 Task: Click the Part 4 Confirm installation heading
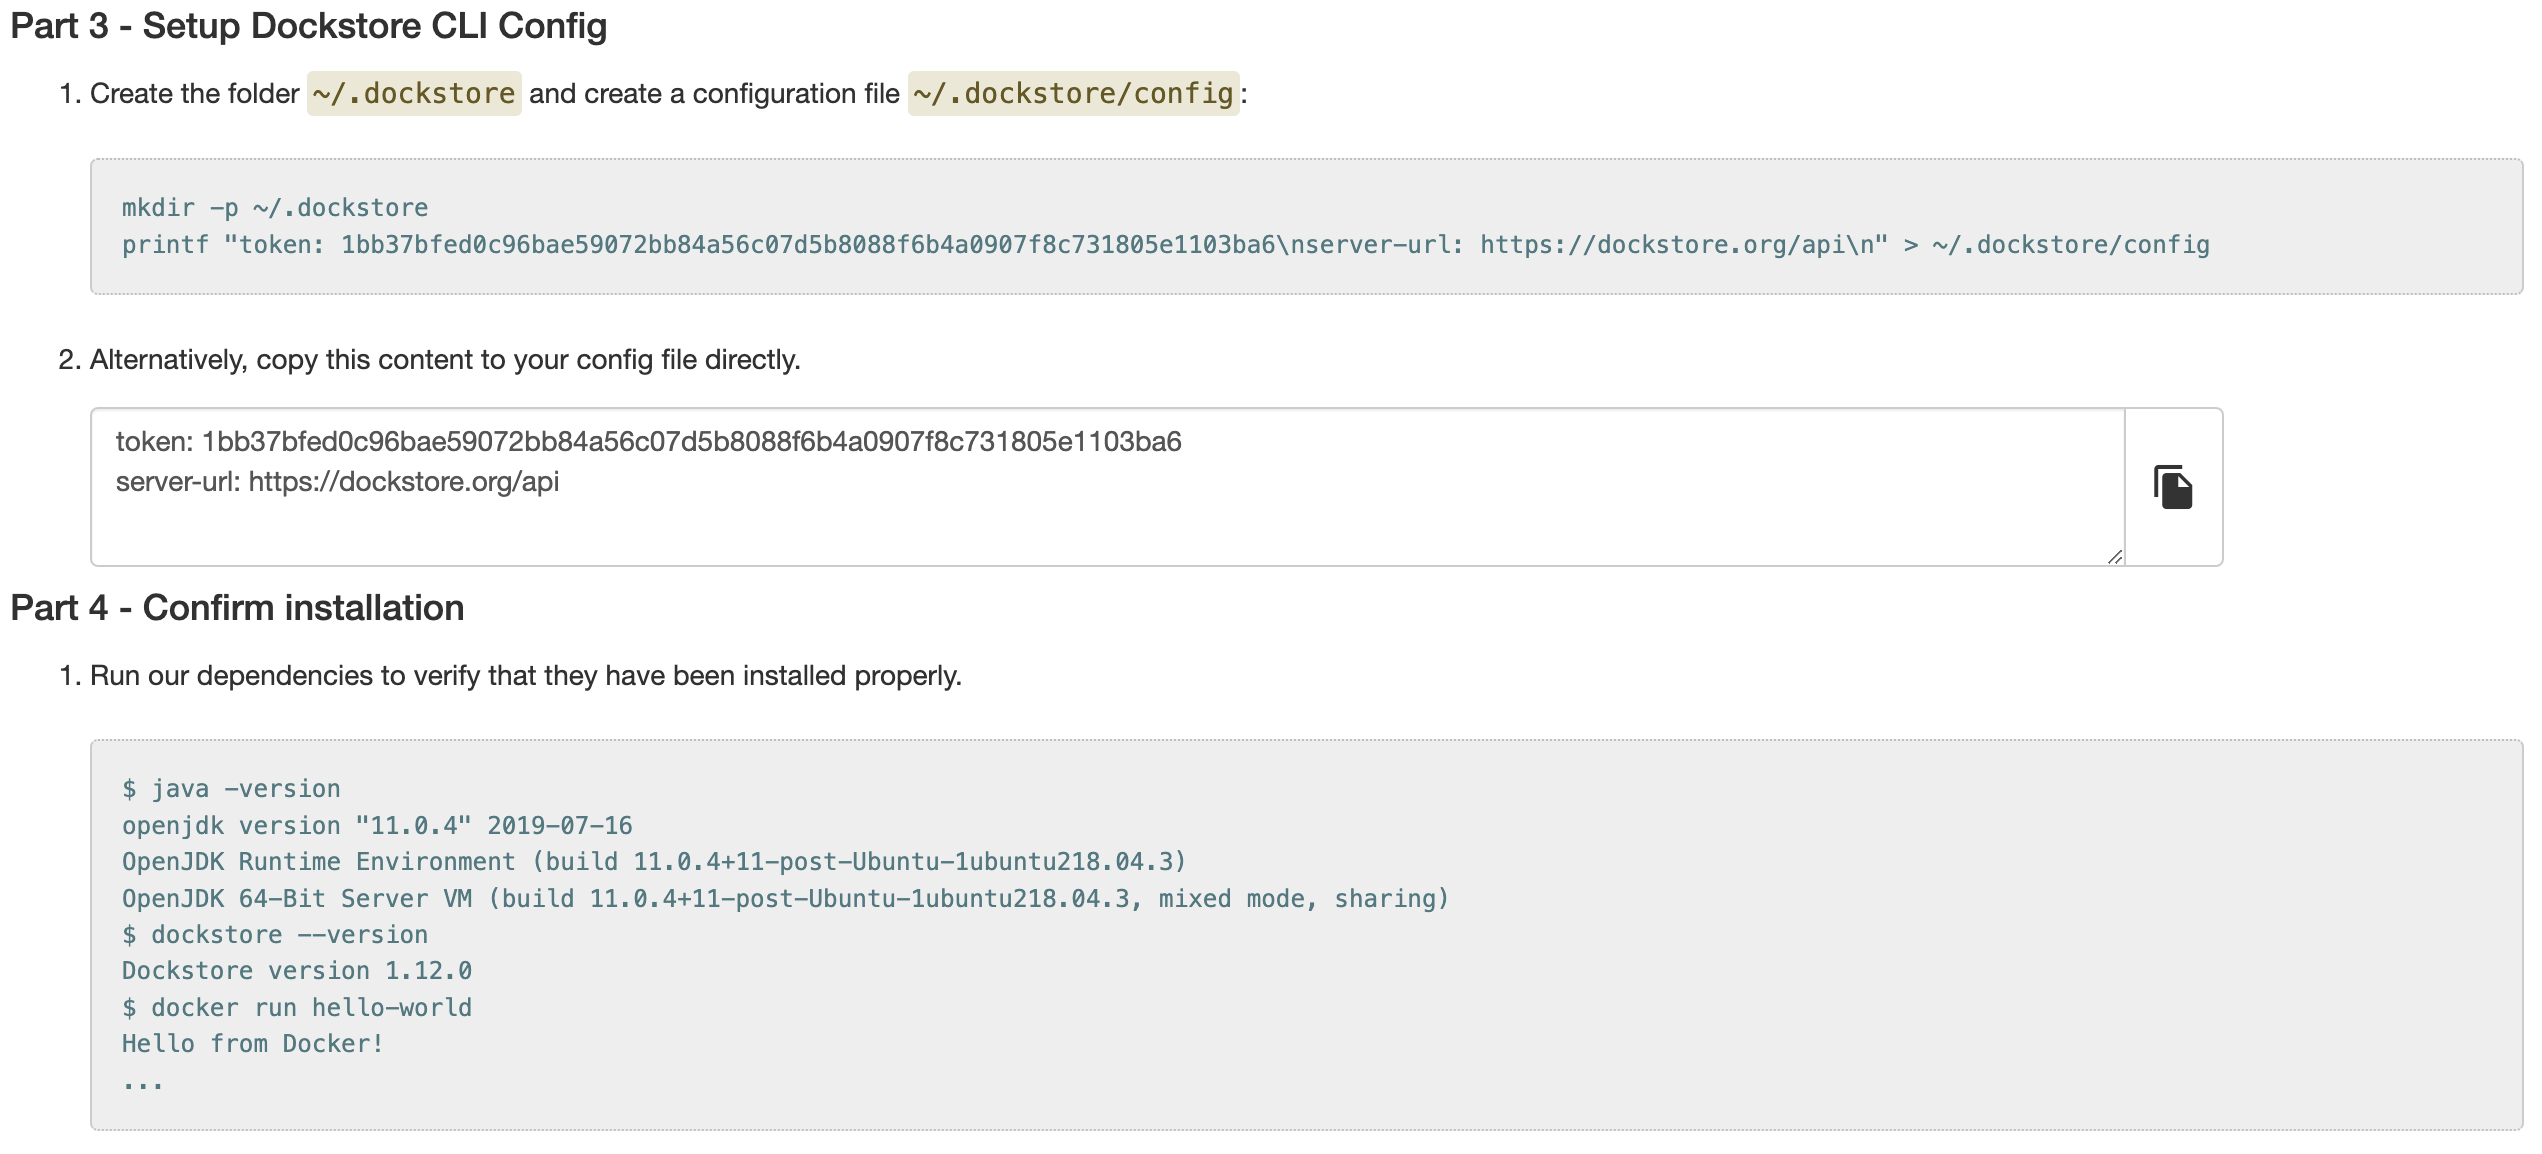pyautogui.click(x=237, y=608)
